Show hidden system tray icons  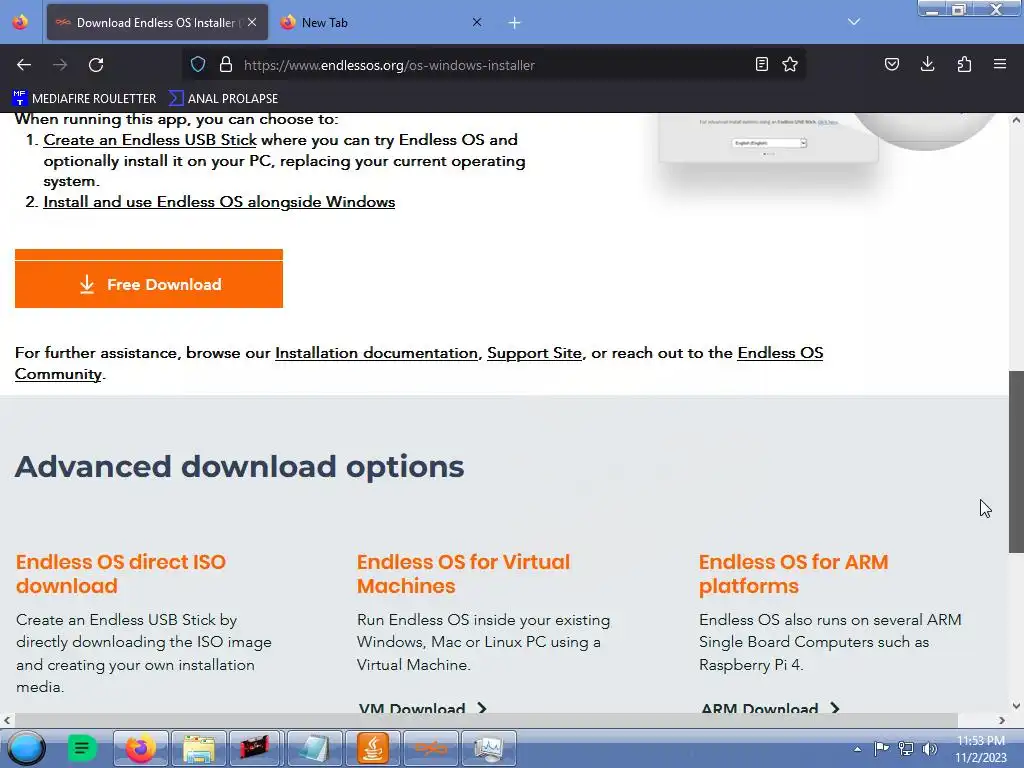coord(857,749)
